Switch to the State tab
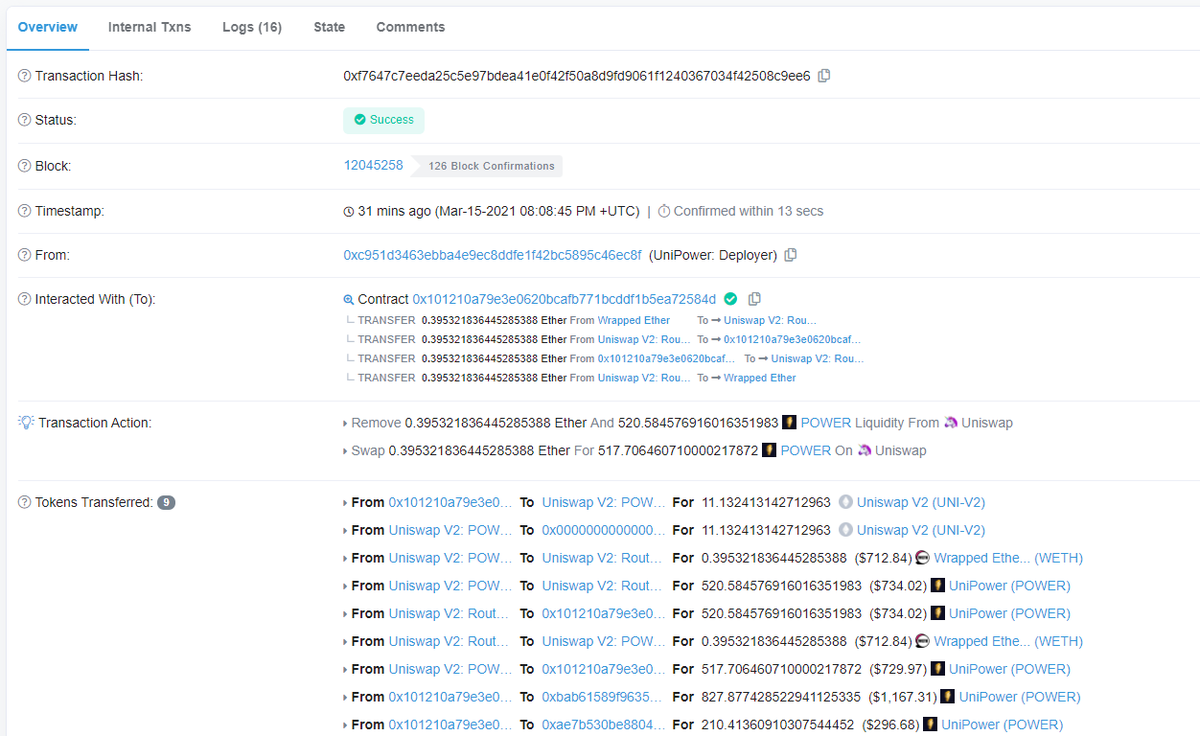This screenshot has width=1200, height=736. (329, 27)
